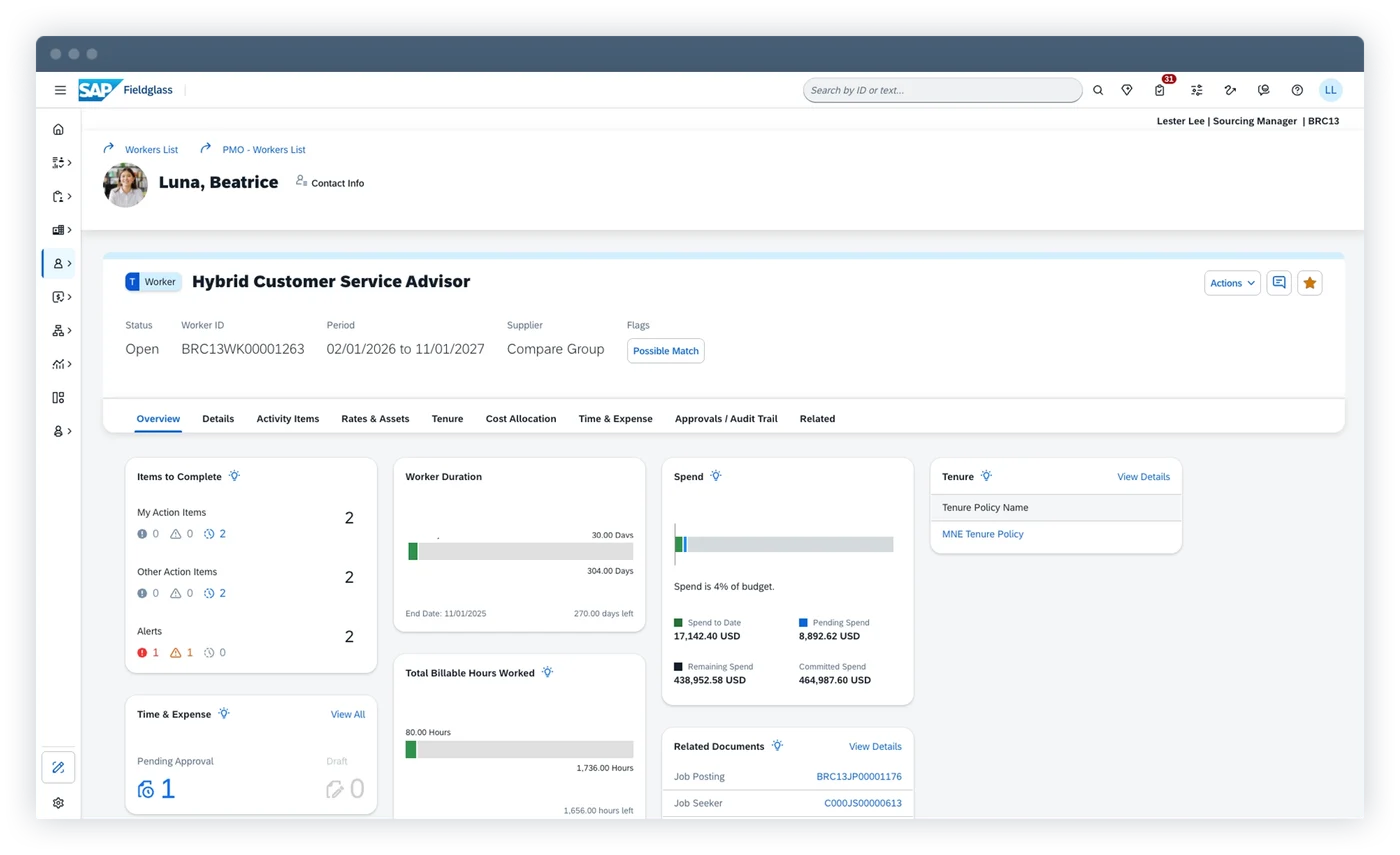Open the diamond icon in header
The height and width of the screenshot is (855, 1400).
tap(1127, 90)
